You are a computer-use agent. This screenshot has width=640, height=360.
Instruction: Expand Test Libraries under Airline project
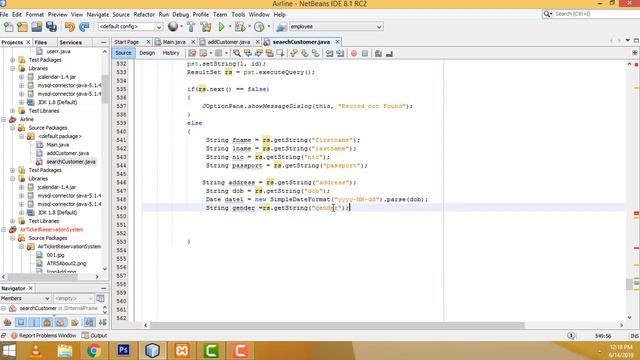point(13,221)
